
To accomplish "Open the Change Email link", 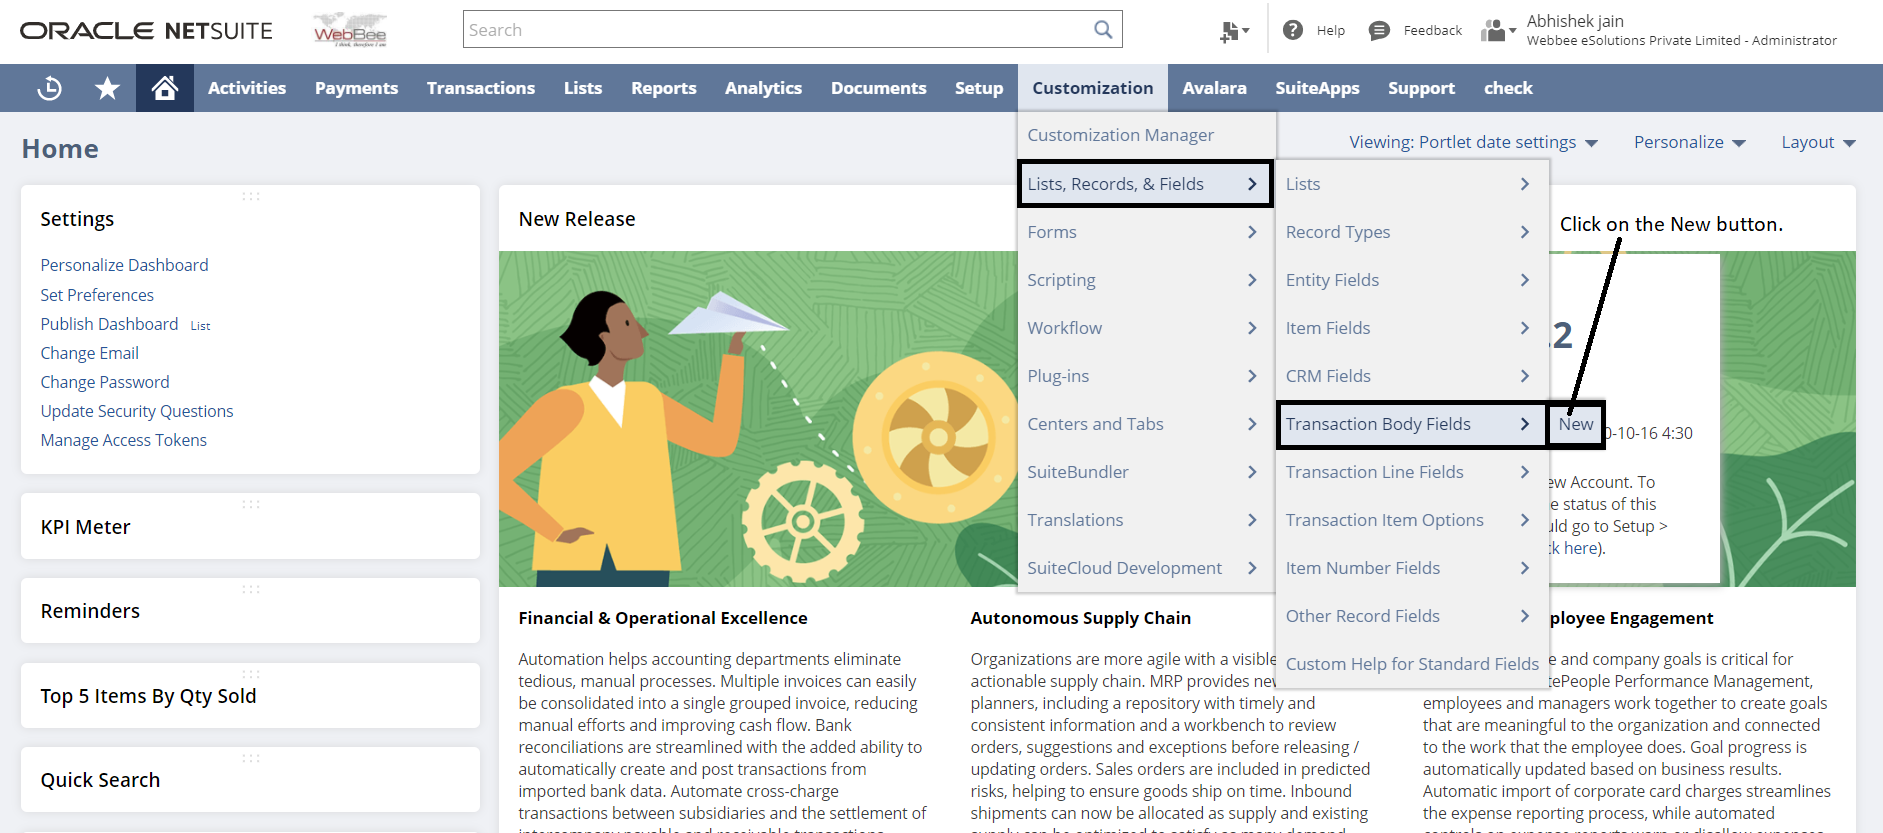I will pyautogui.click(x=89, y=353).
